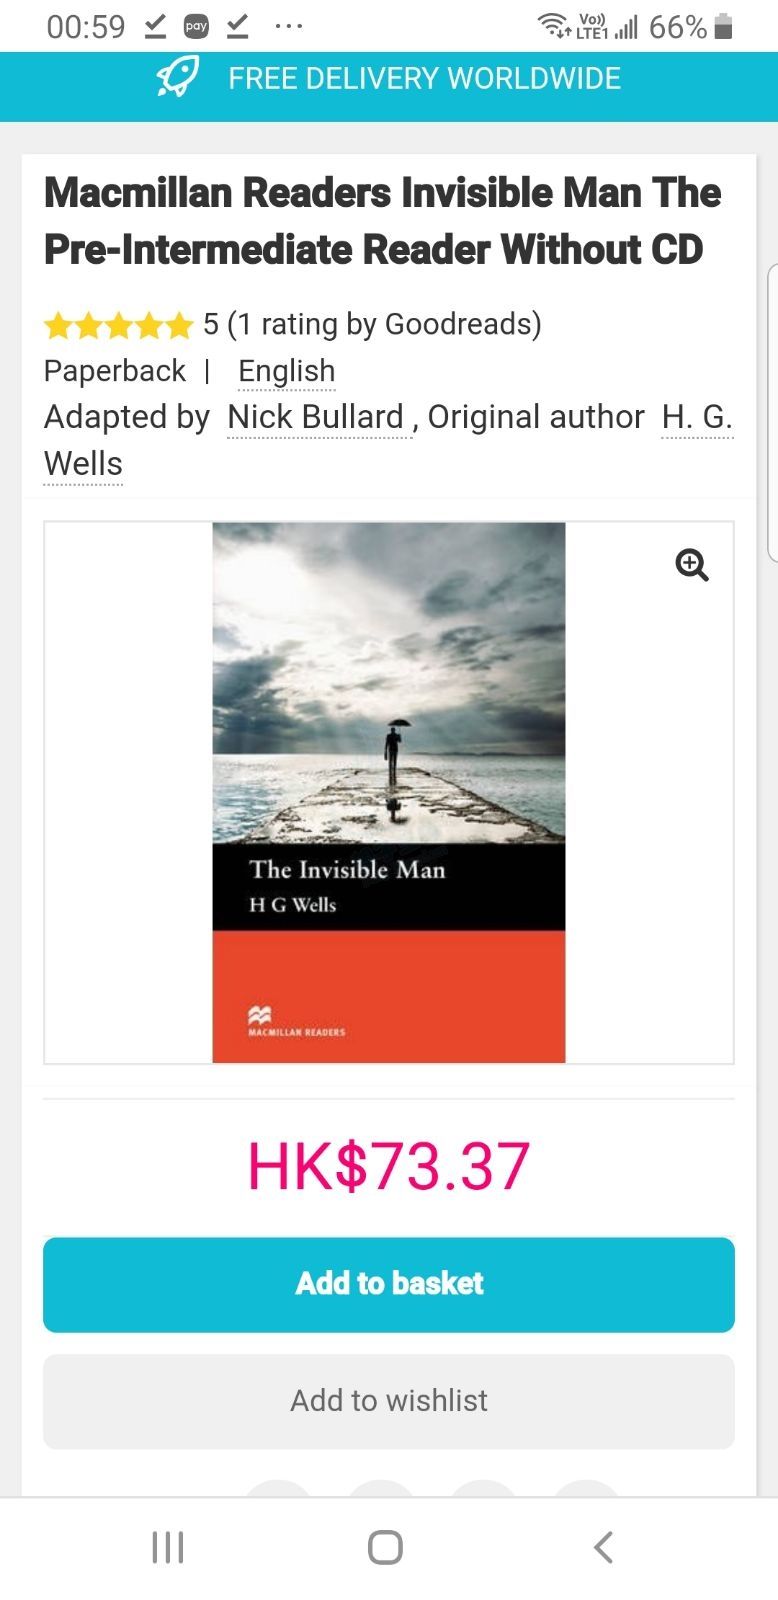Add the book to basket

click(389, 1284)
